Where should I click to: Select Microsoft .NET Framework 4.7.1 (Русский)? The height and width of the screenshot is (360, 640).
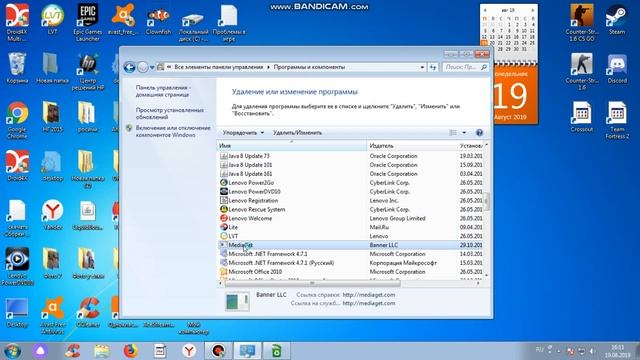click(x=351, y=263)
